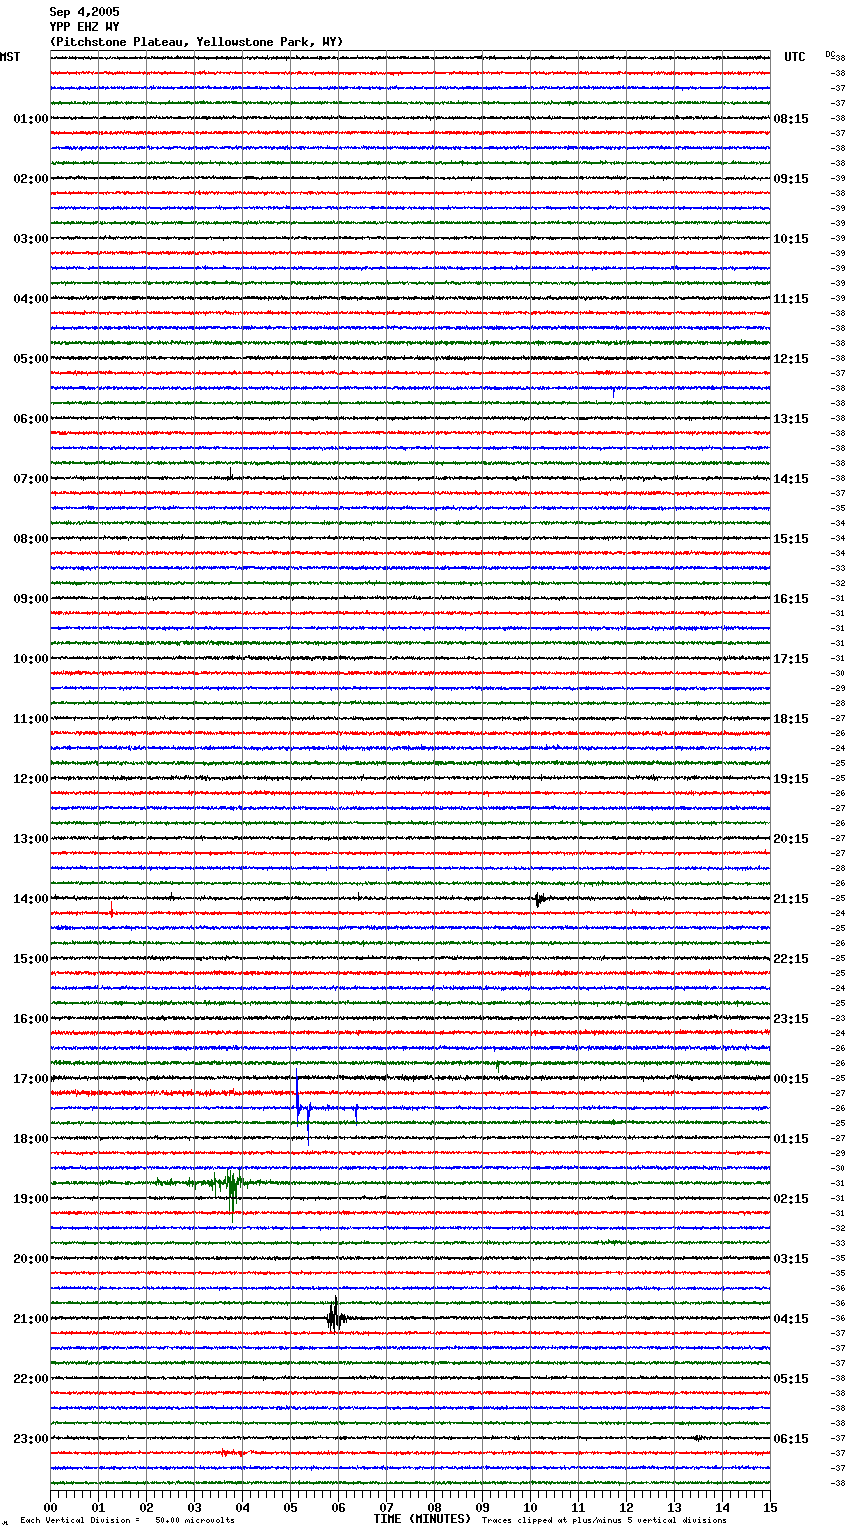Click the 20:15 UTC time label

[791, 839]
